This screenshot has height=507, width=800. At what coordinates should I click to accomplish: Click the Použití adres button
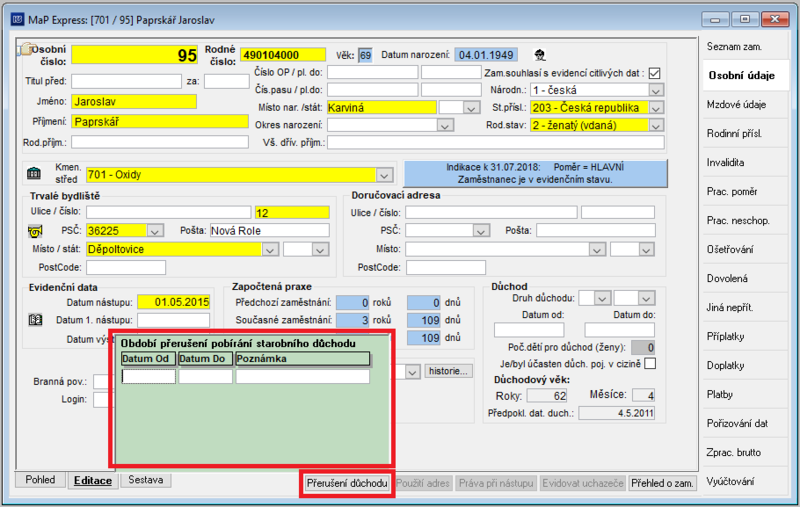(x=423, y=483)
